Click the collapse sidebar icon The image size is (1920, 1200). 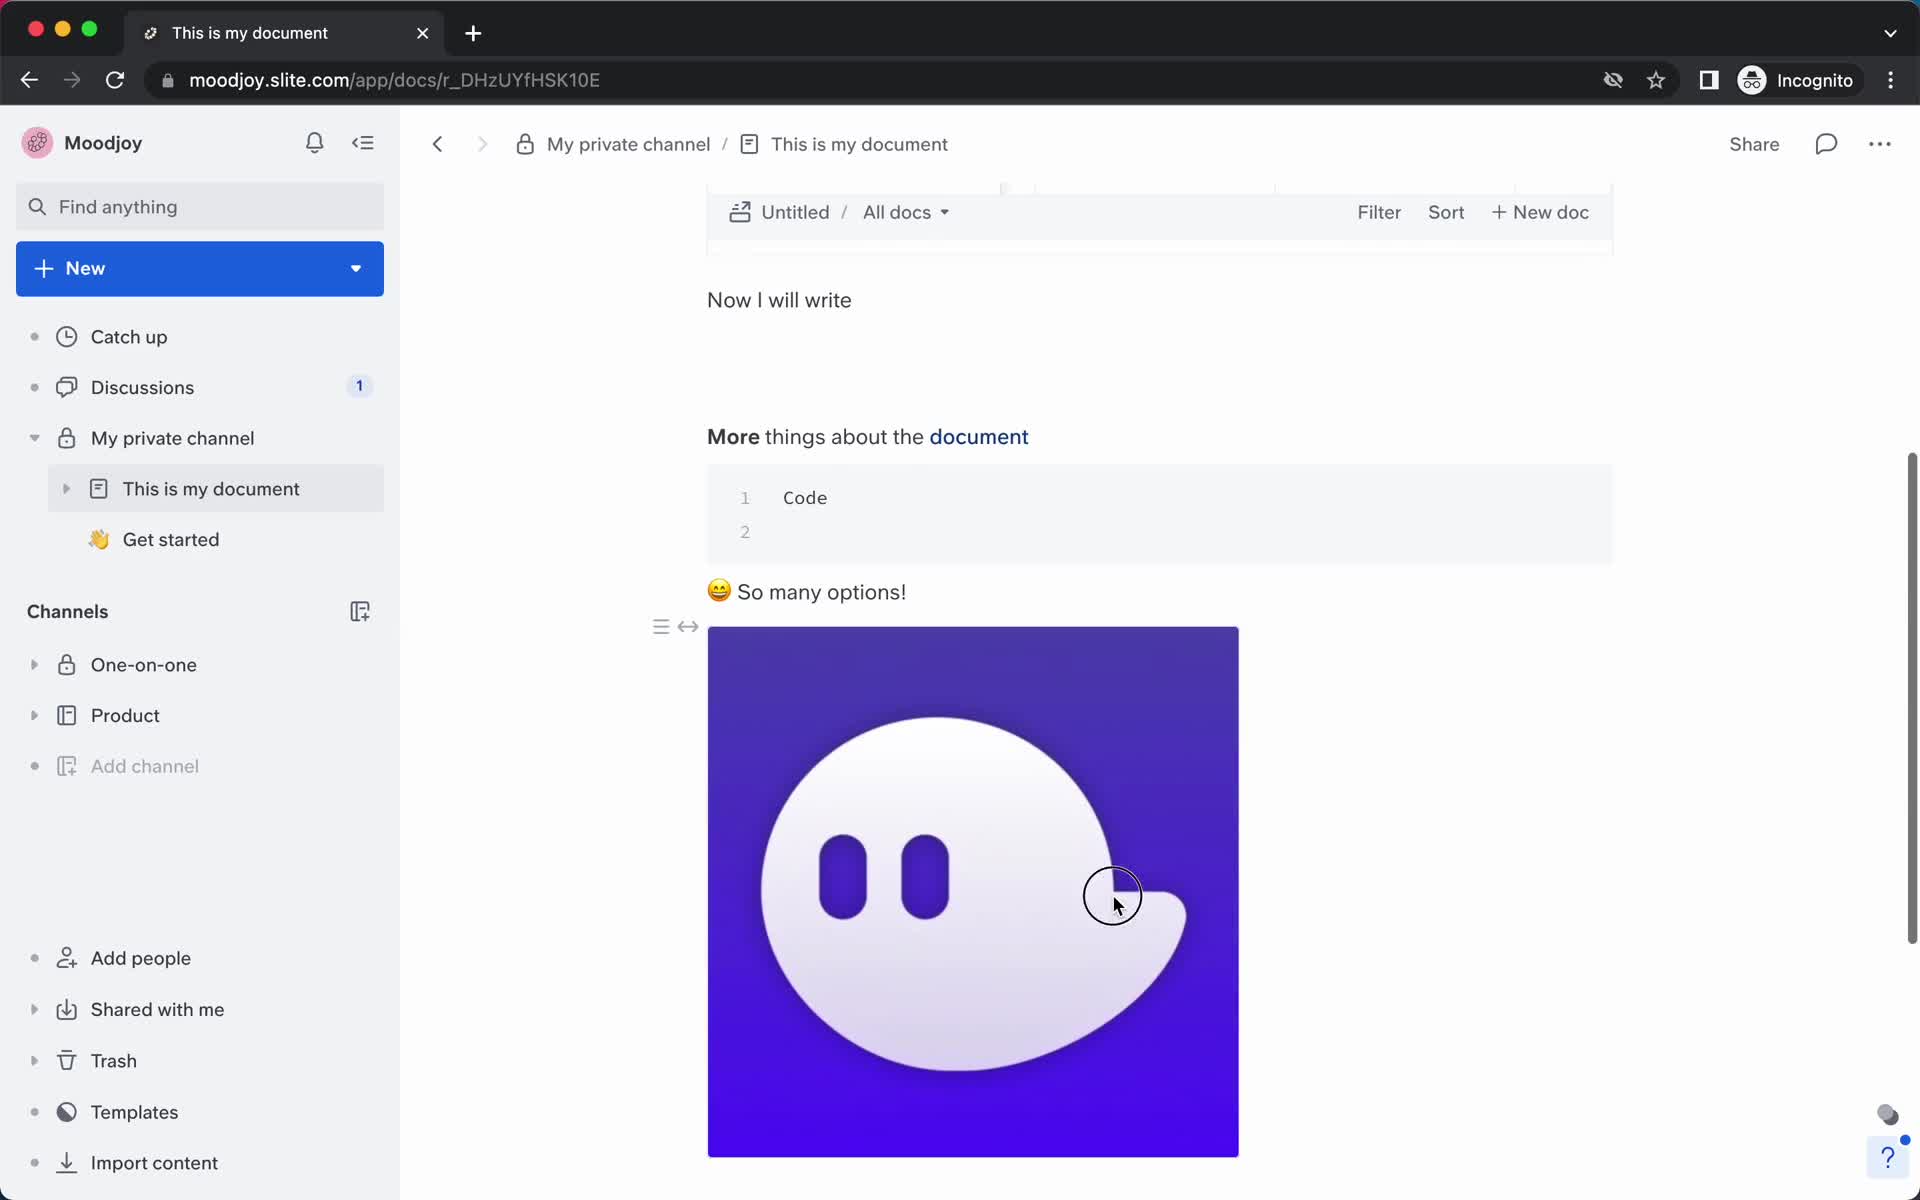362,142
